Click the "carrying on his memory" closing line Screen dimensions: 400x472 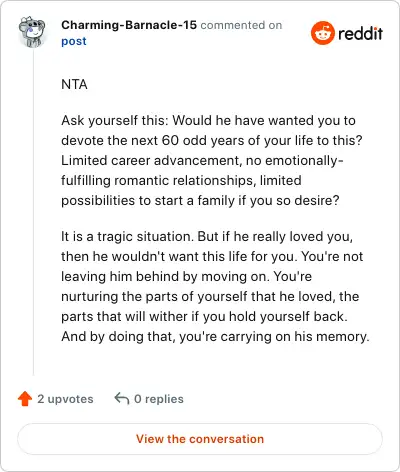[x=215, y=337]
